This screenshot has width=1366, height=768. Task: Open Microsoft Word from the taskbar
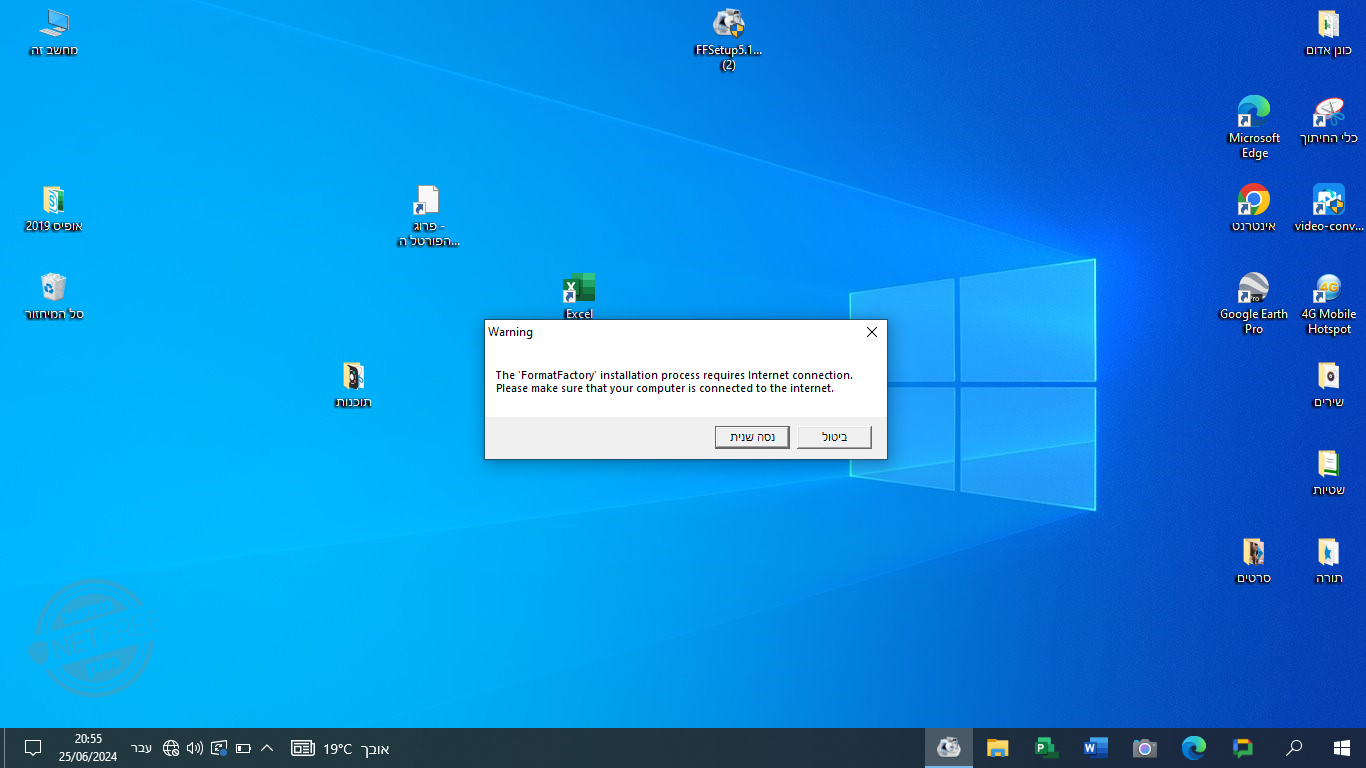1096,748
